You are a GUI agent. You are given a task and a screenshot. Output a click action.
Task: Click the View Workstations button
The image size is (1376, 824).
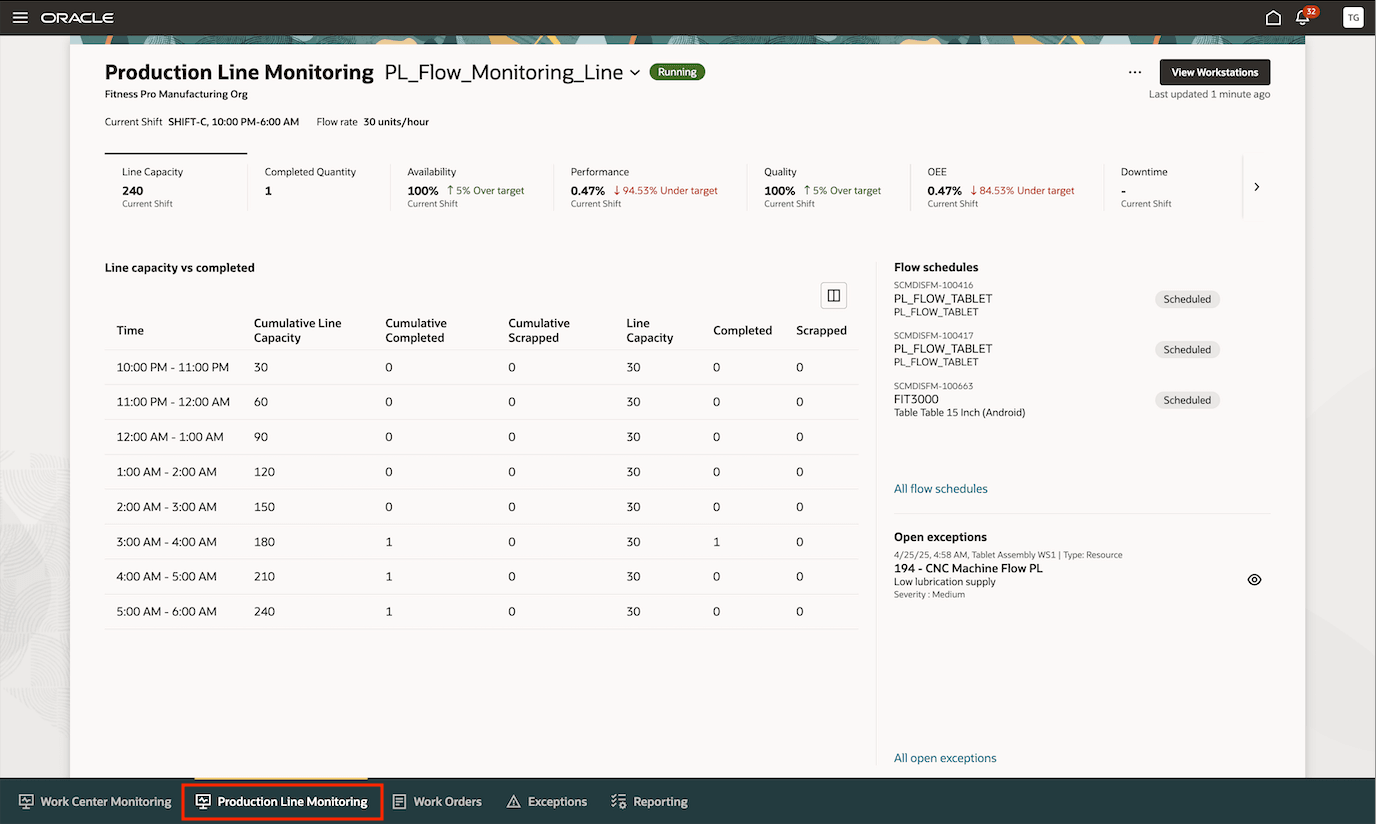tap(1214, 72)
